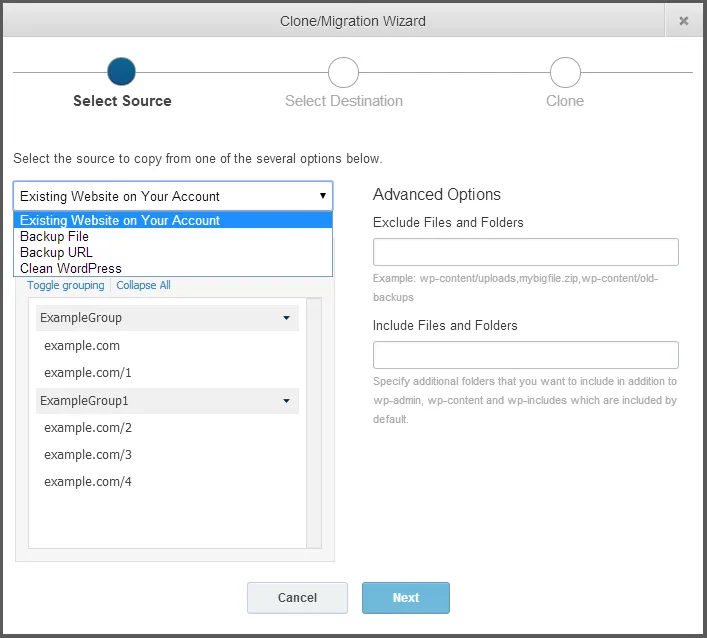The height and width of the screenshot is (638, 707).
Task: Choose Existing Website on Your Account option
Action: [120, 221]
